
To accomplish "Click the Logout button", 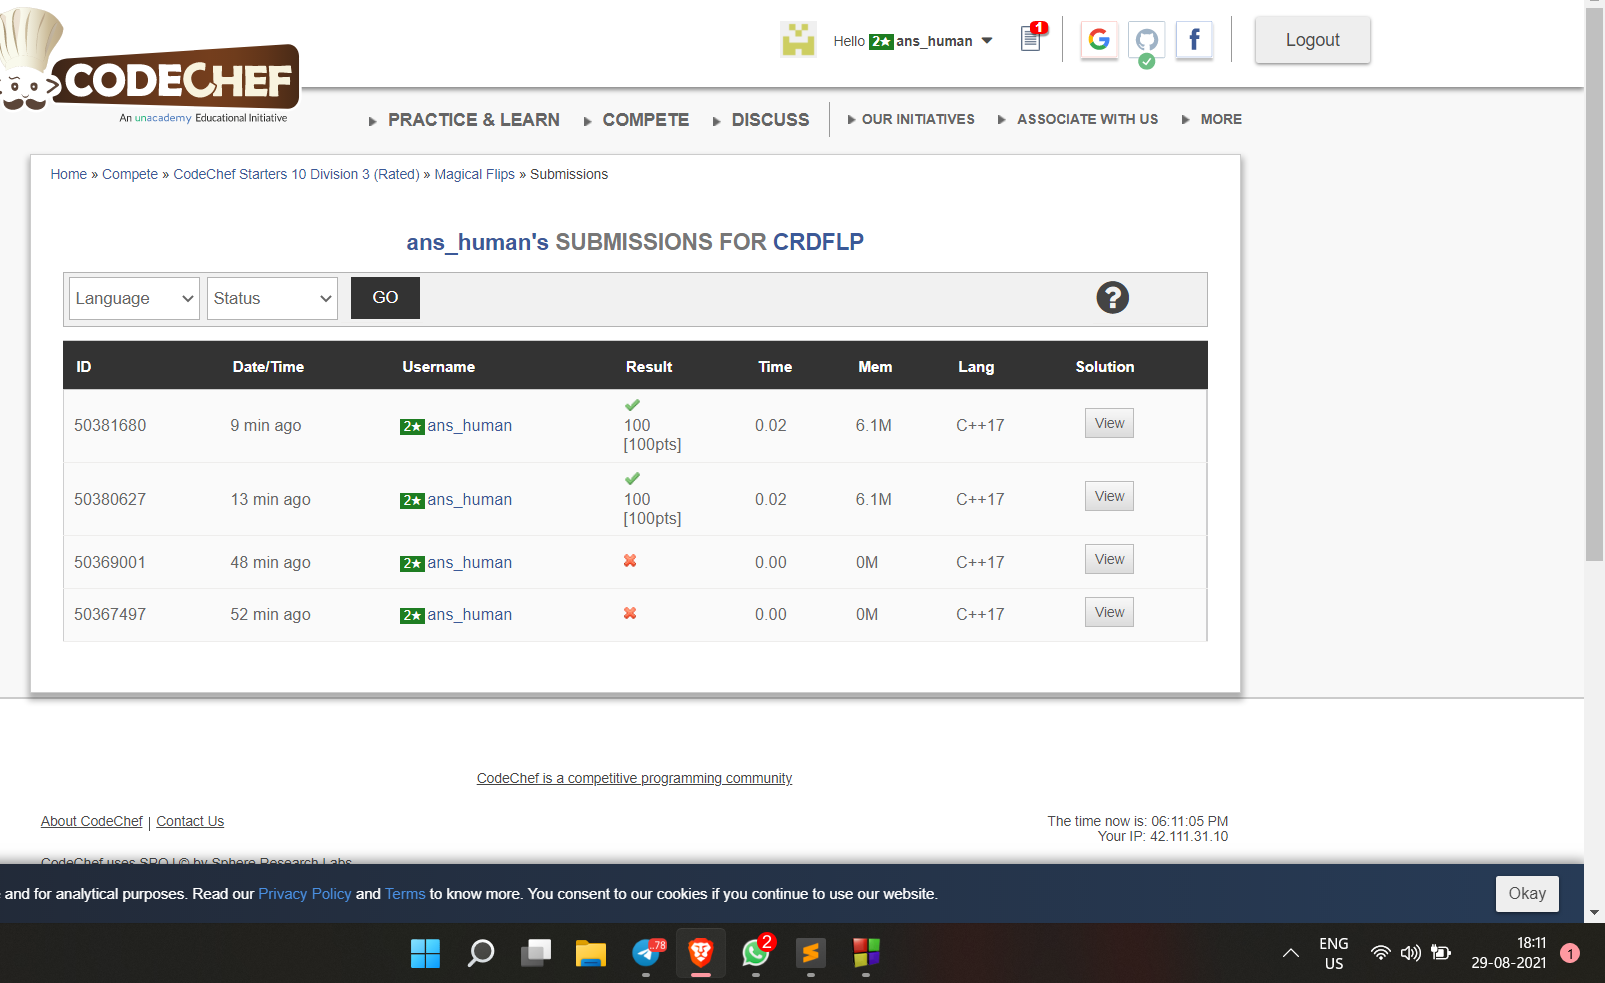I will point(1313,40).
